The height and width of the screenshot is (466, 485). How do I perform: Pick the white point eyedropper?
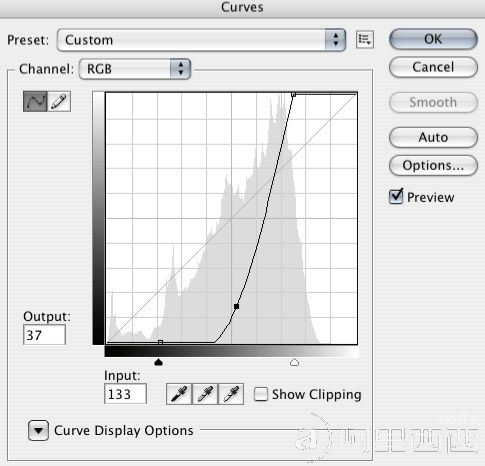coord(231,394)
